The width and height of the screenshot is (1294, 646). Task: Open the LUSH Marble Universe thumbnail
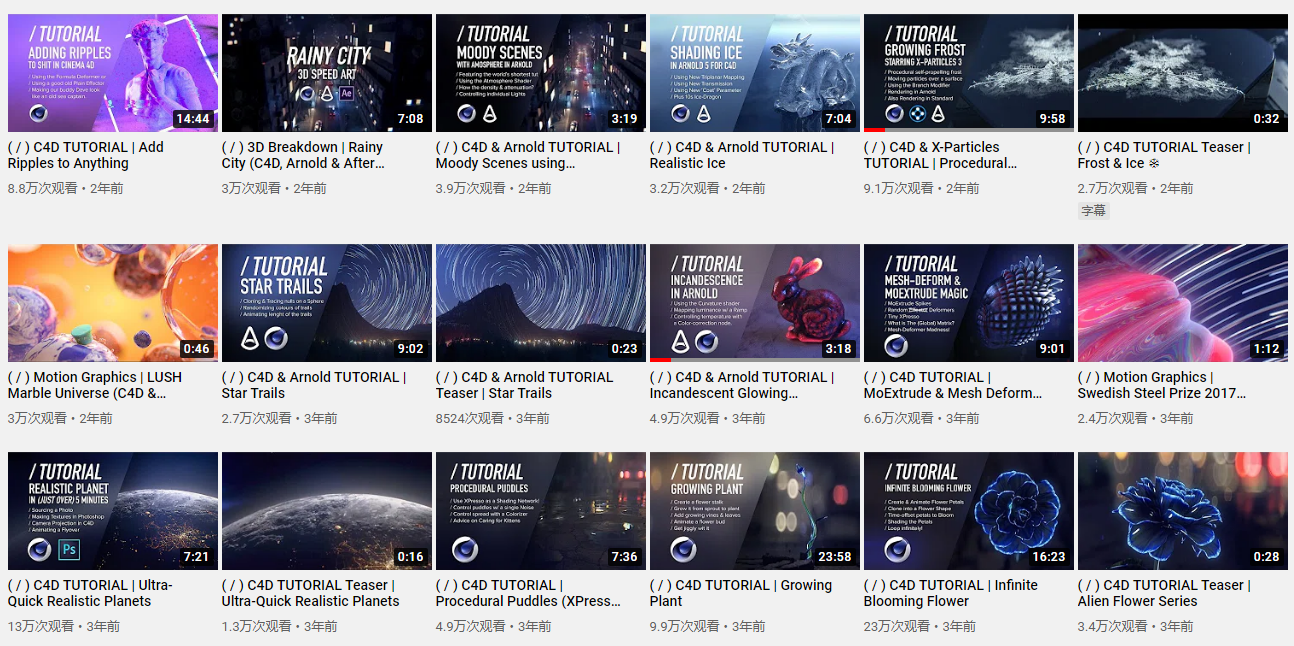[x=112, y=303]
